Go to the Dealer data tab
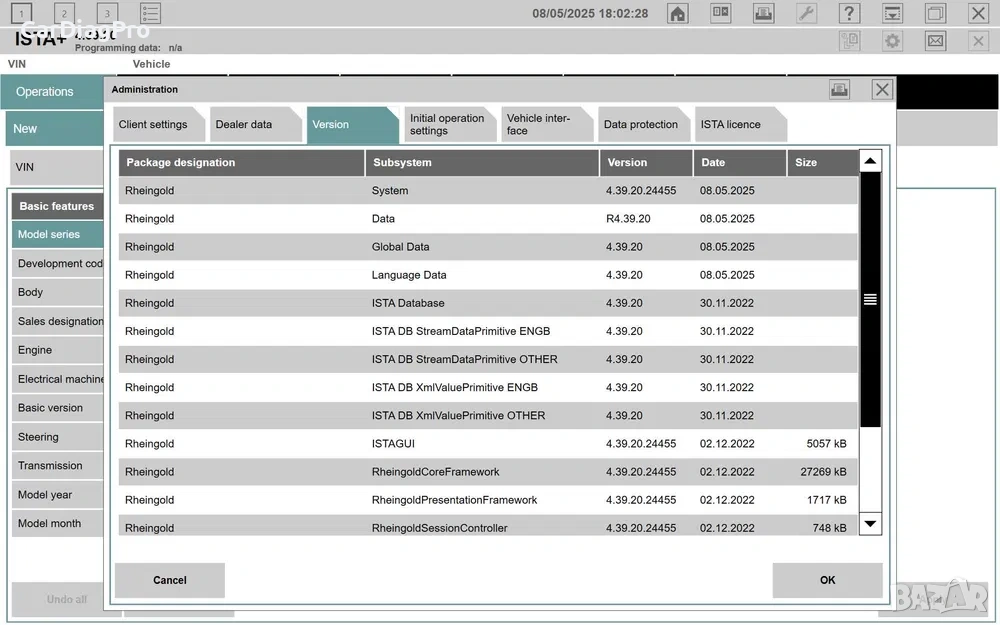Image resolution: width=1000 pixels, height=625 pixels. 244,125
